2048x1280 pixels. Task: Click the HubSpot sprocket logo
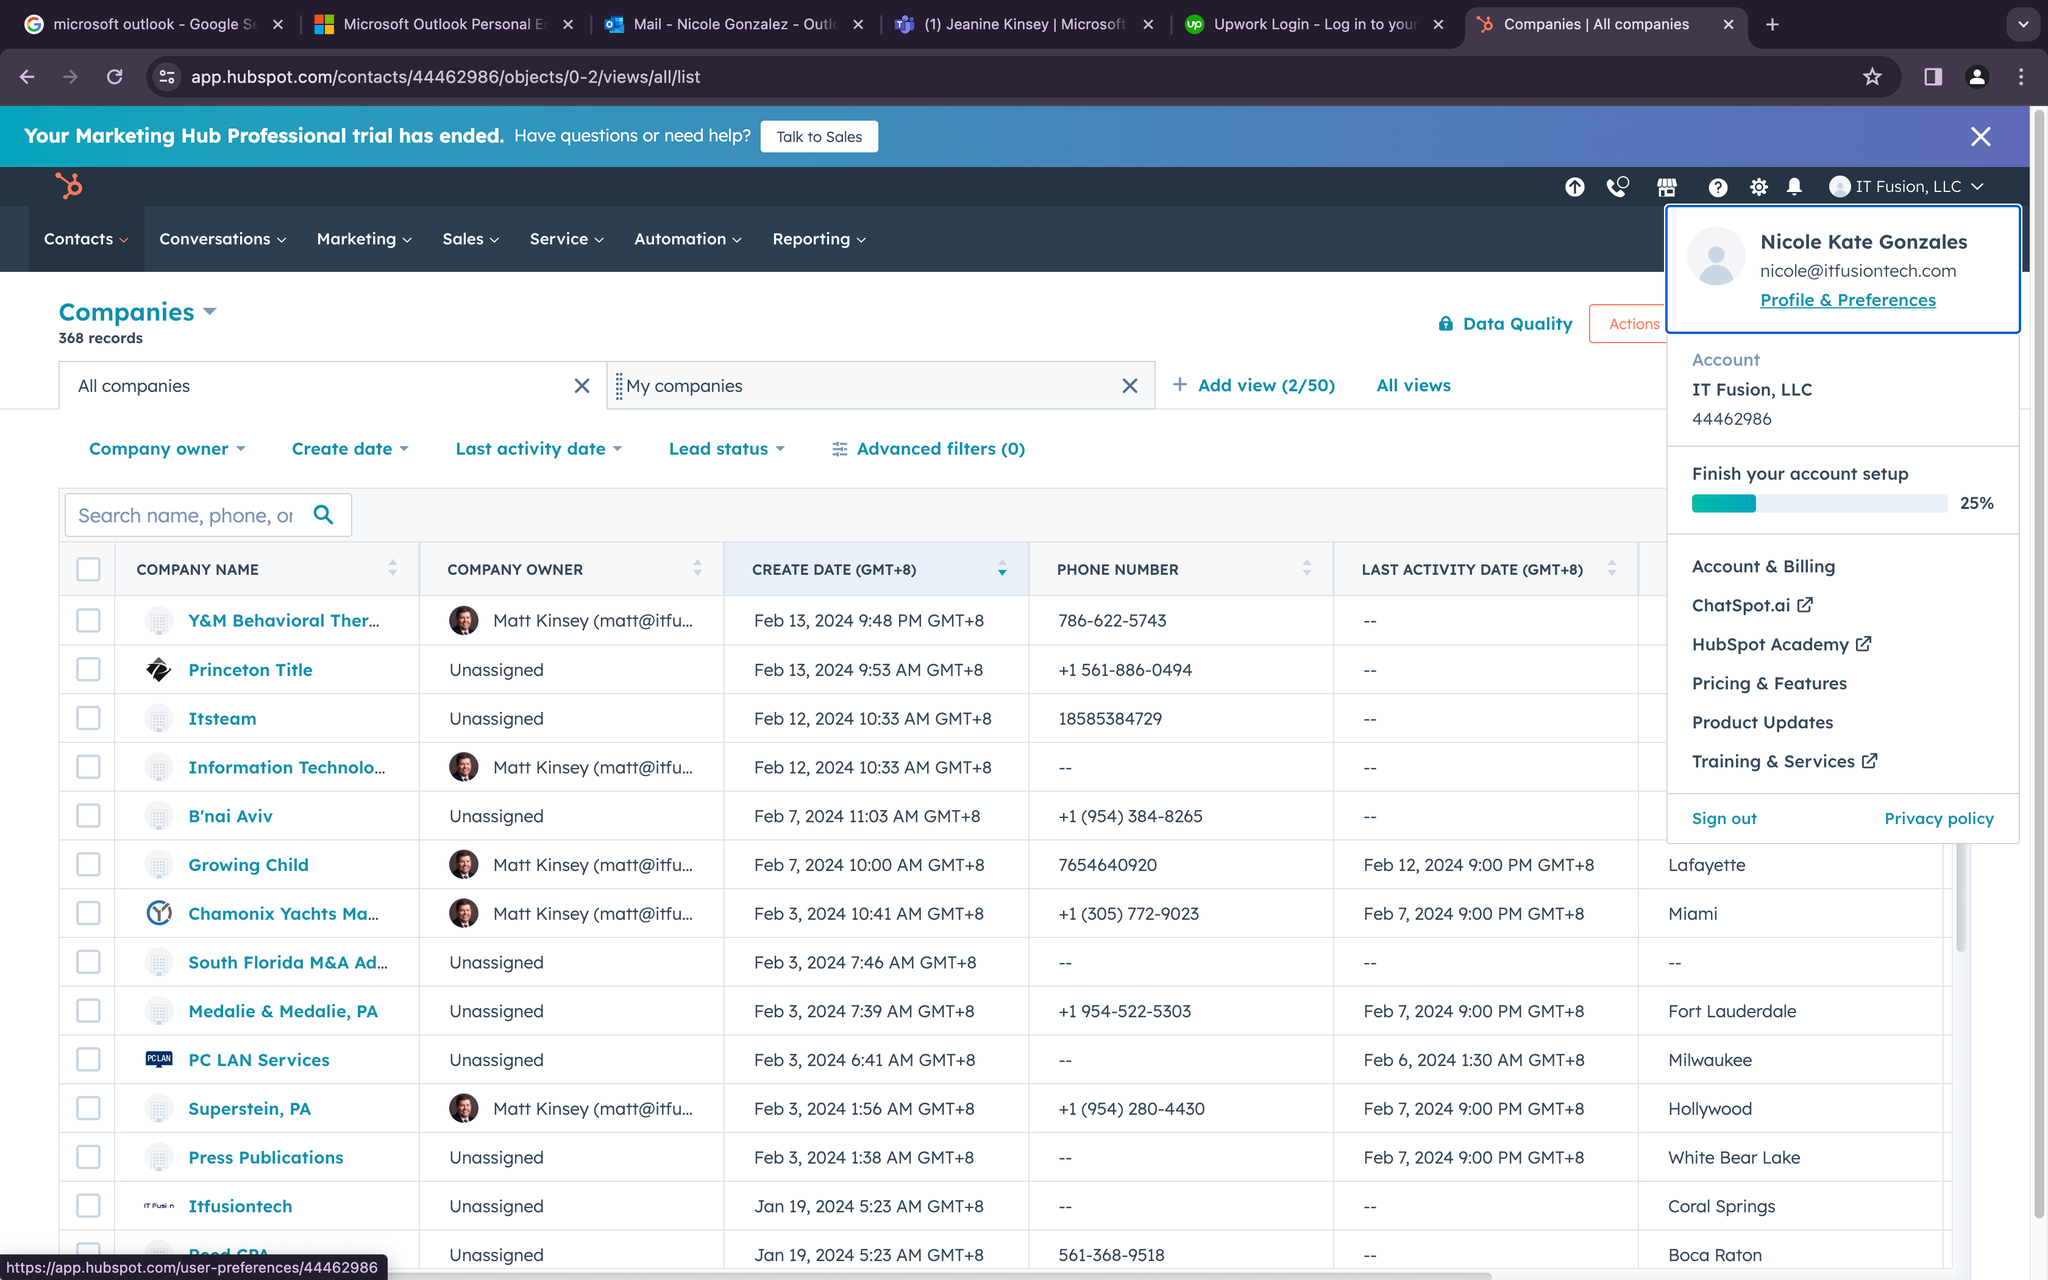click(69, 186)
